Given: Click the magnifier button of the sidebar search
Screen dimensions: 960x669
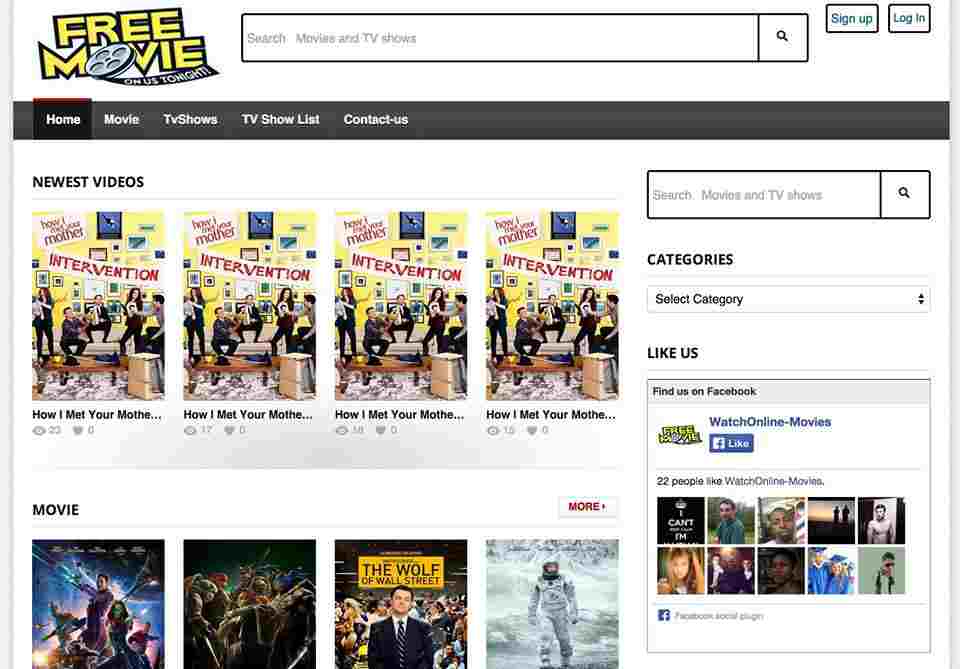Looking at the screenshot, I should click(x=904, y=194).
